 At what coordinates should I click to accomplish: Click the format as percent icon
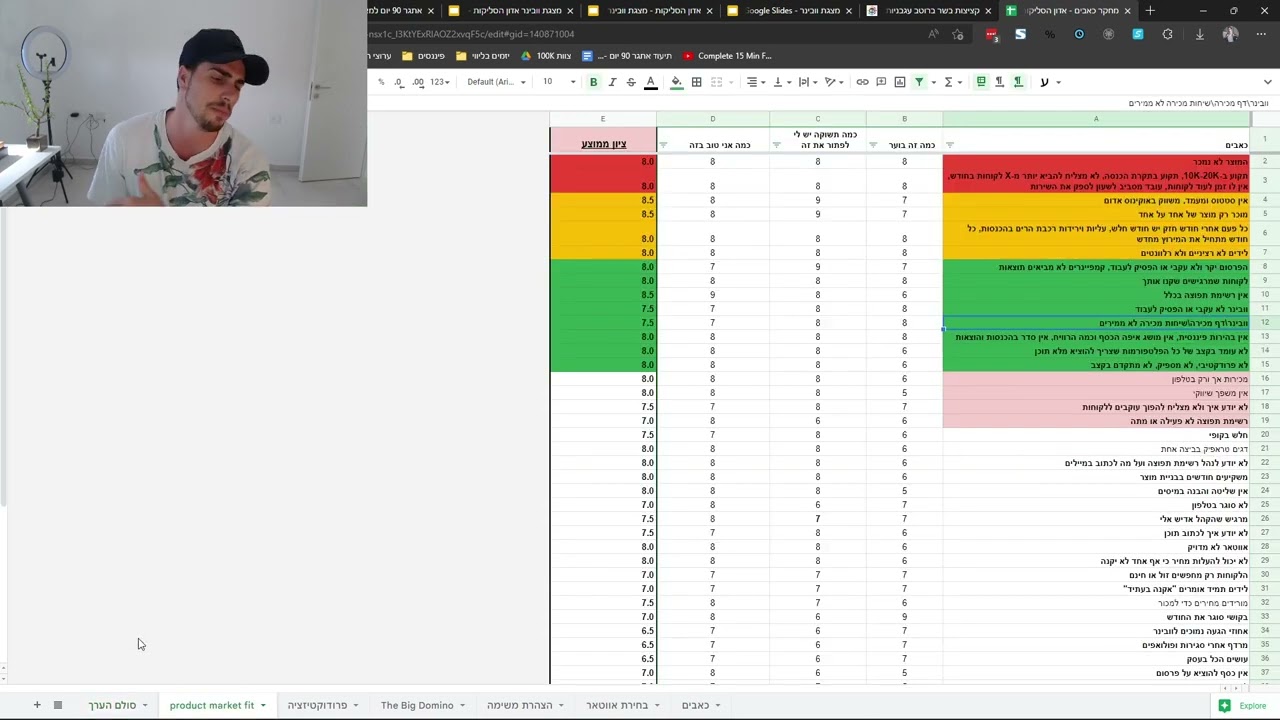click(381, 82)
